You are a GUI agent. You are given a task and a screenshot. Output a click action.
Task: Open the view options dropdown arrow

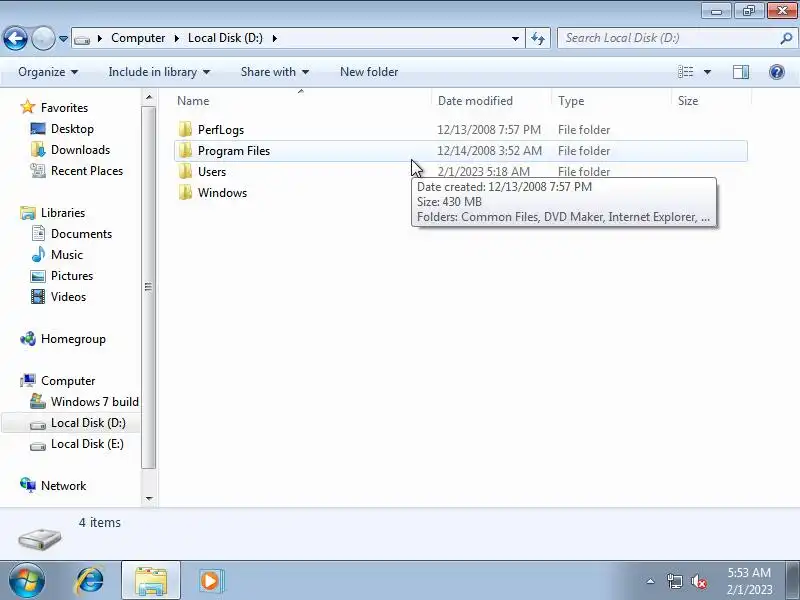707,72
